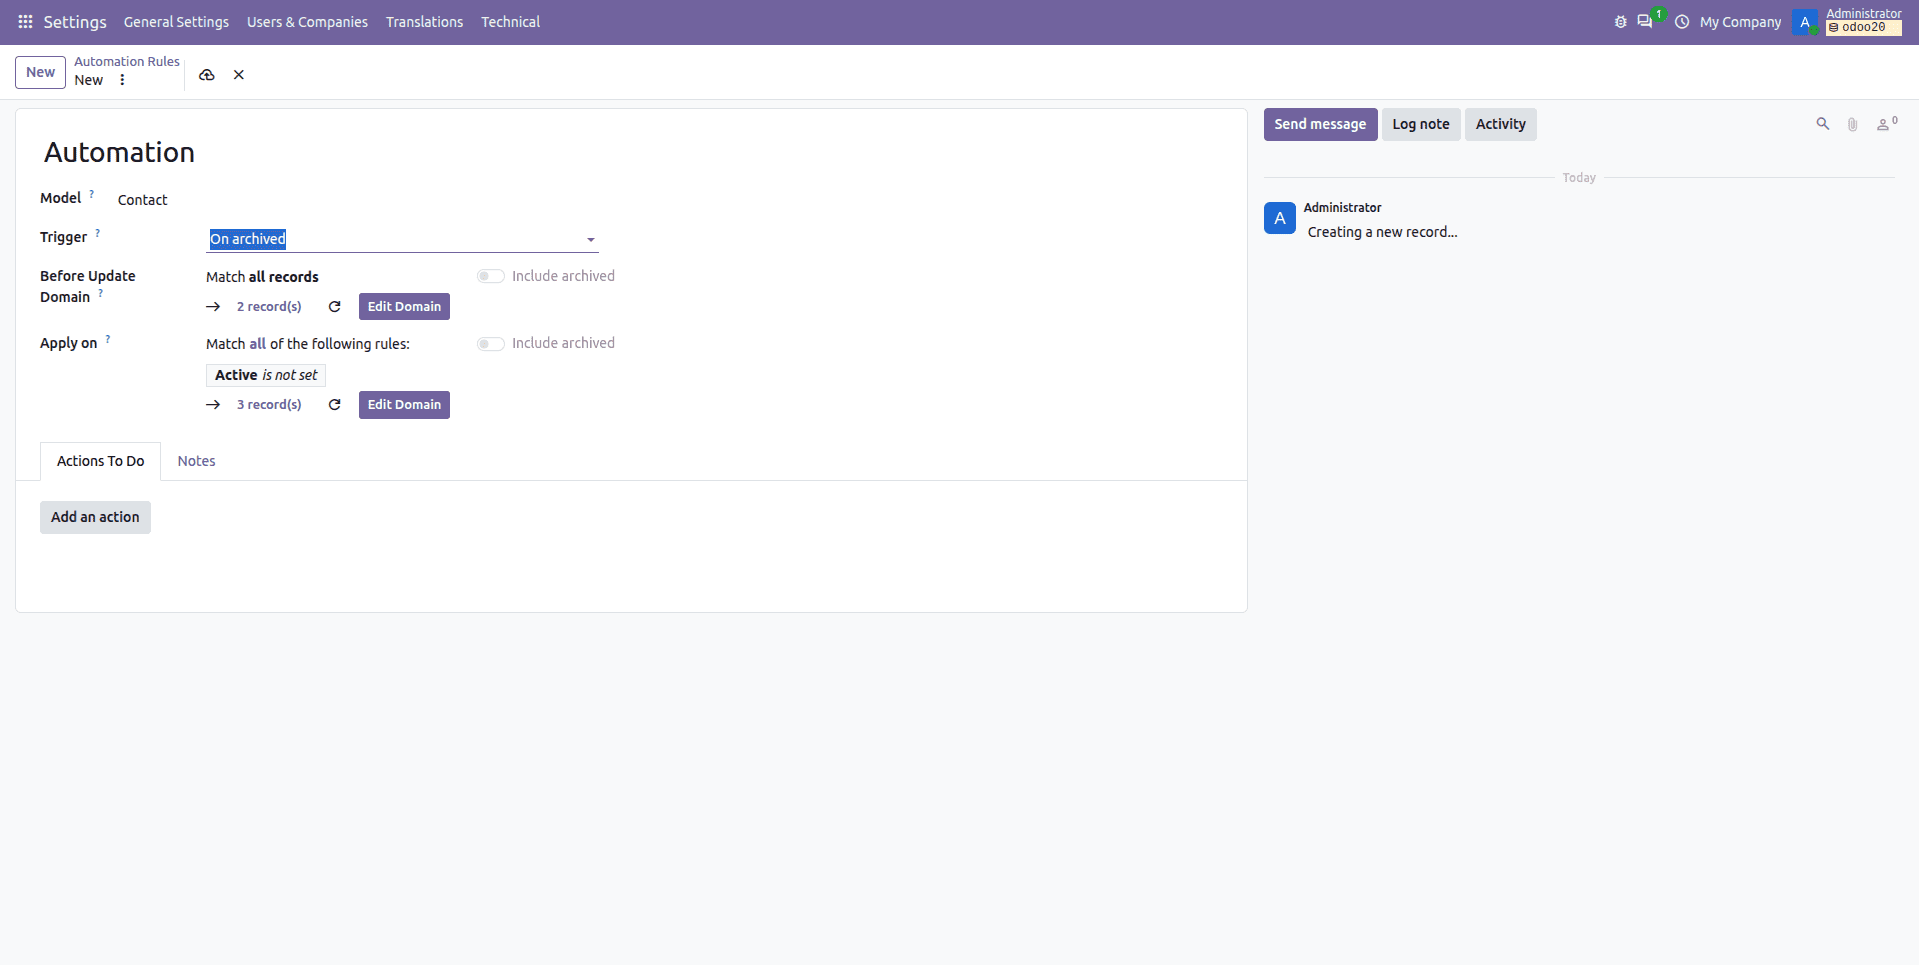The image size is (1919, 965).
Task: Open Technical menu
Action: pyautogui.click(x=510, y=22)
